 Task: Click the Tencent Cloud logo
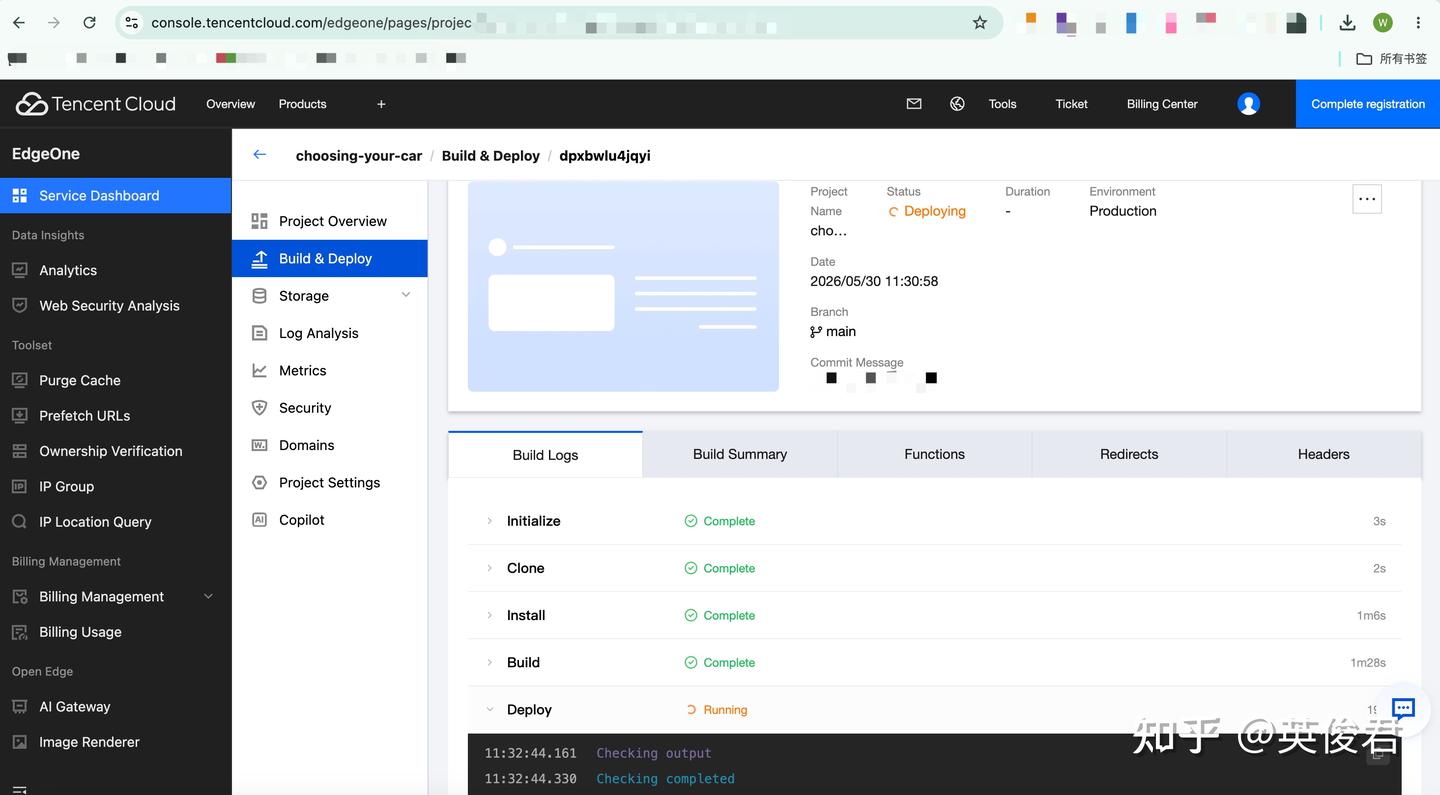point(96,104)
